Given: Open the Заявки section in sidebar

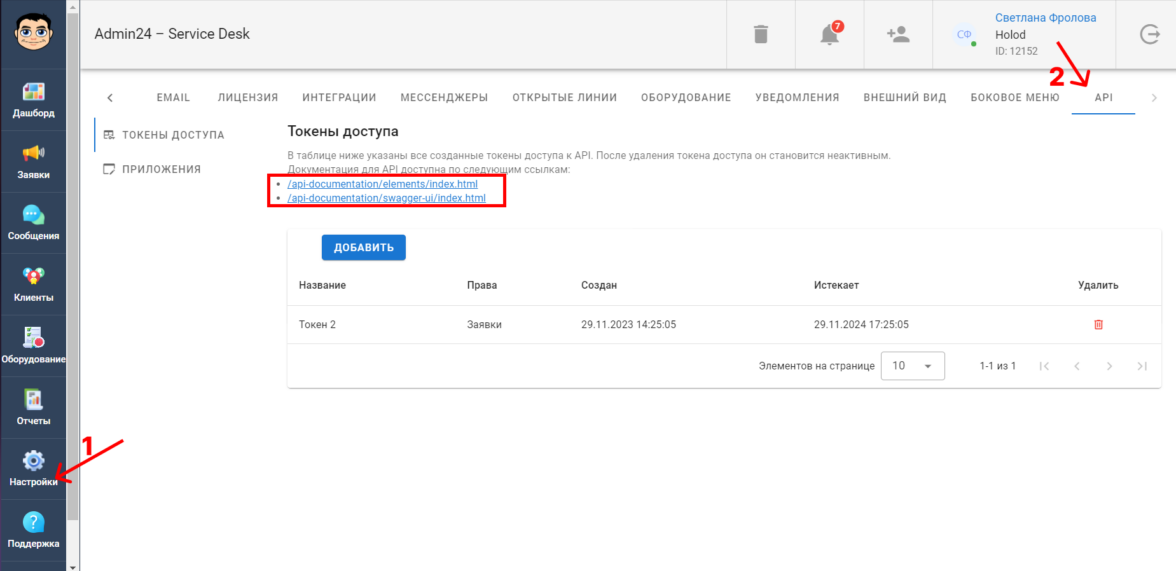Looking at the screenshot, I should pos(33,160).
